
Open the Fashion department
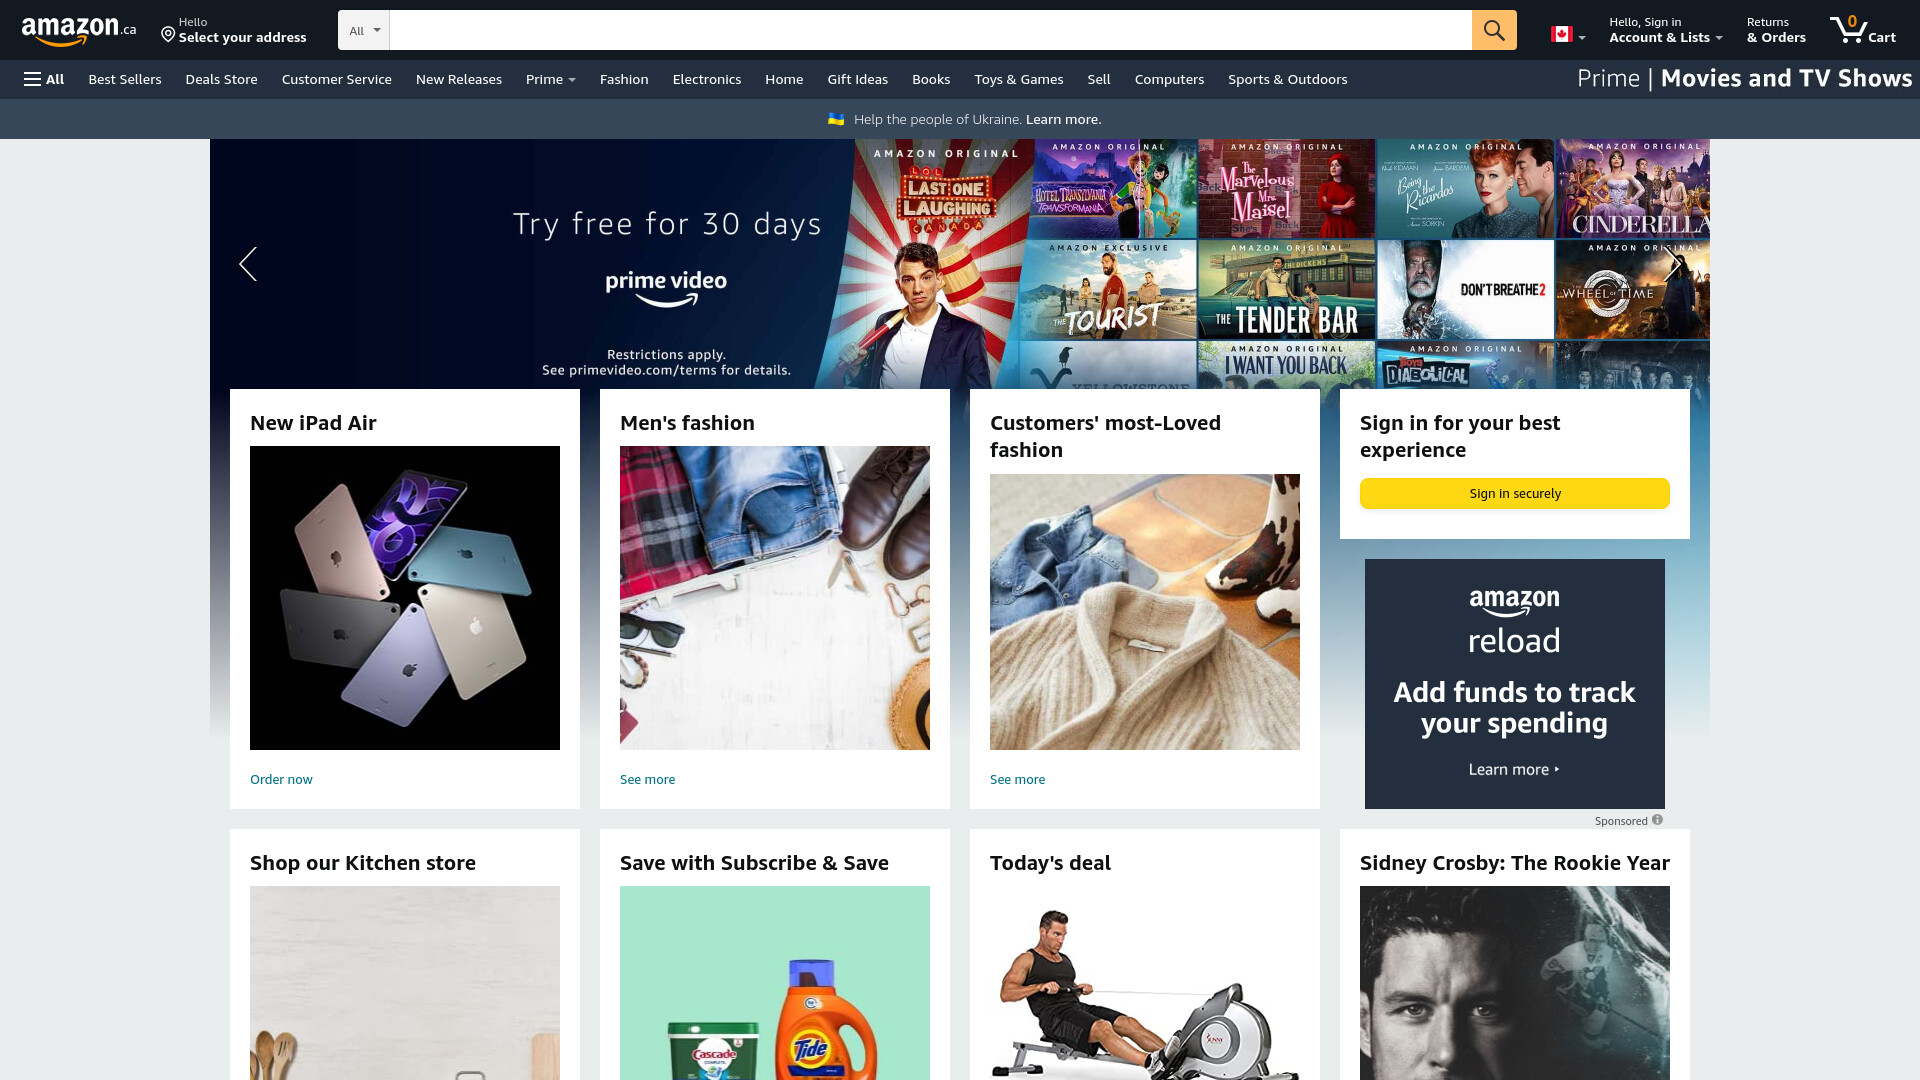coord(624,79)
